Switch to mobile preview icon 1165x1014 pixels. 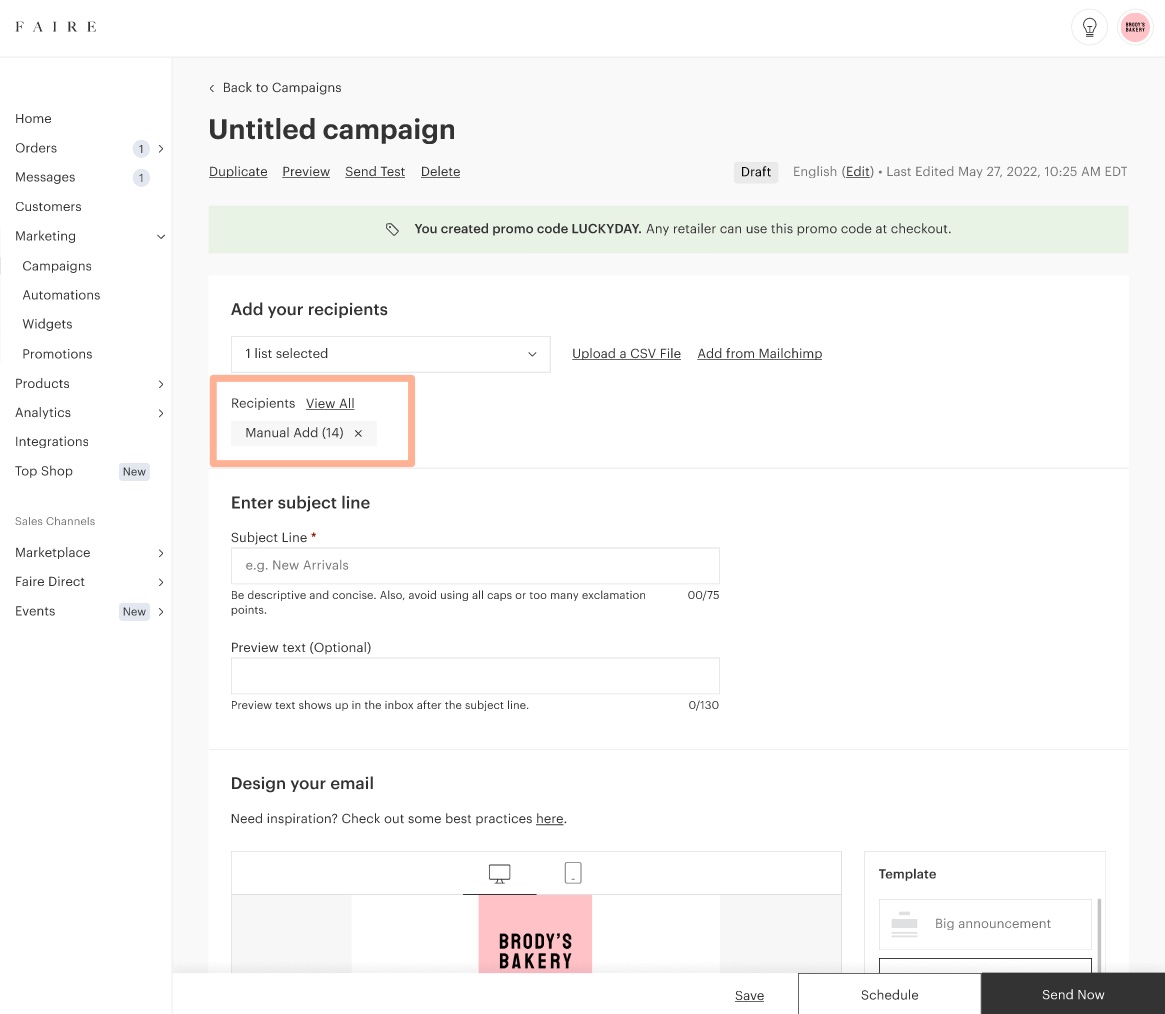click(573, 873)
